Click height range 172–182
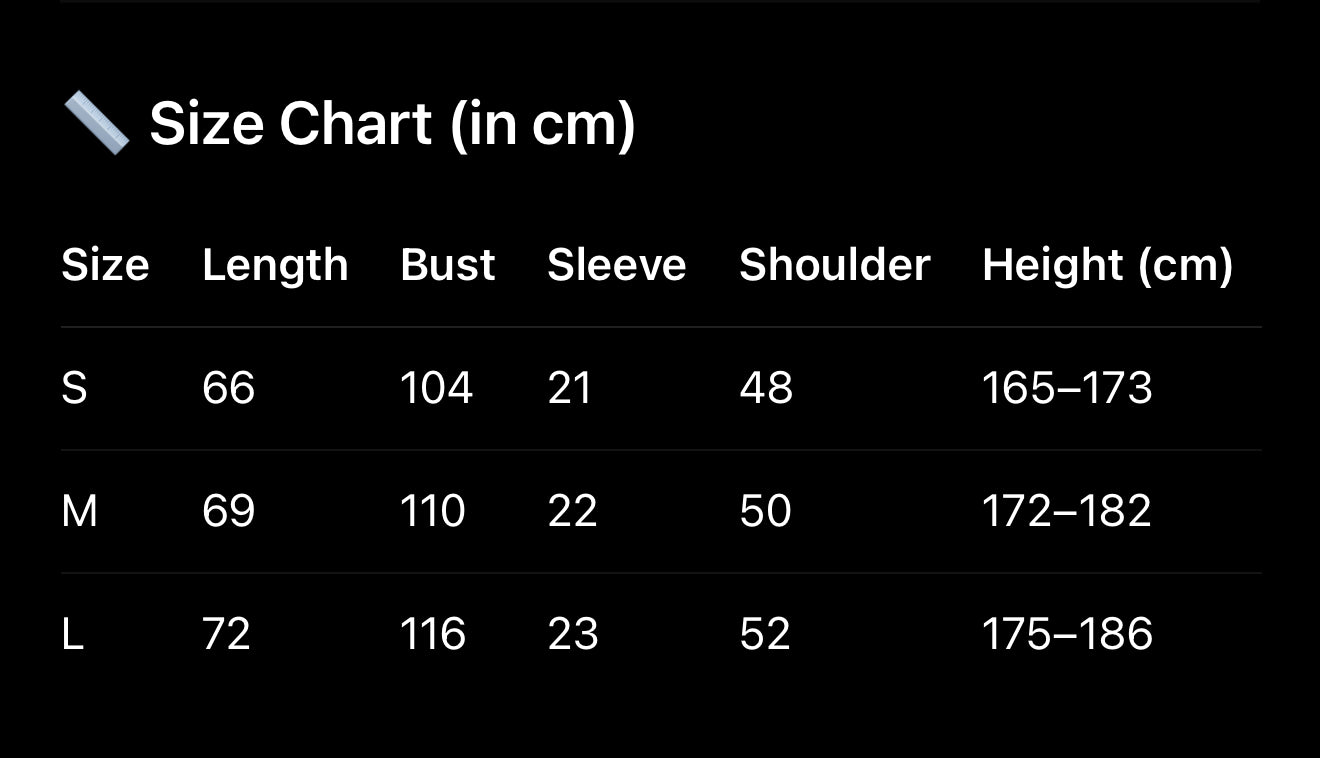The height and width of the screenshot is (758, 1320). tap(1067, 511)
